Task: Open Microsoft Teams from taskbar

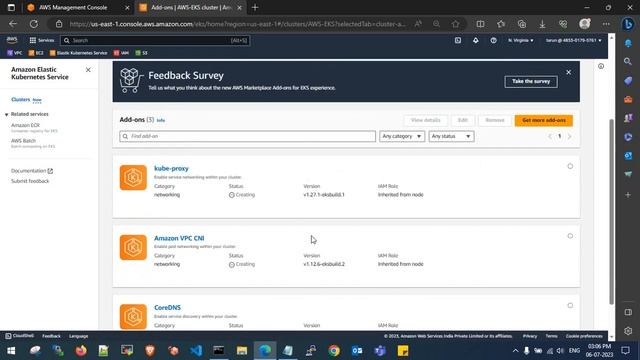Action: 380,351
